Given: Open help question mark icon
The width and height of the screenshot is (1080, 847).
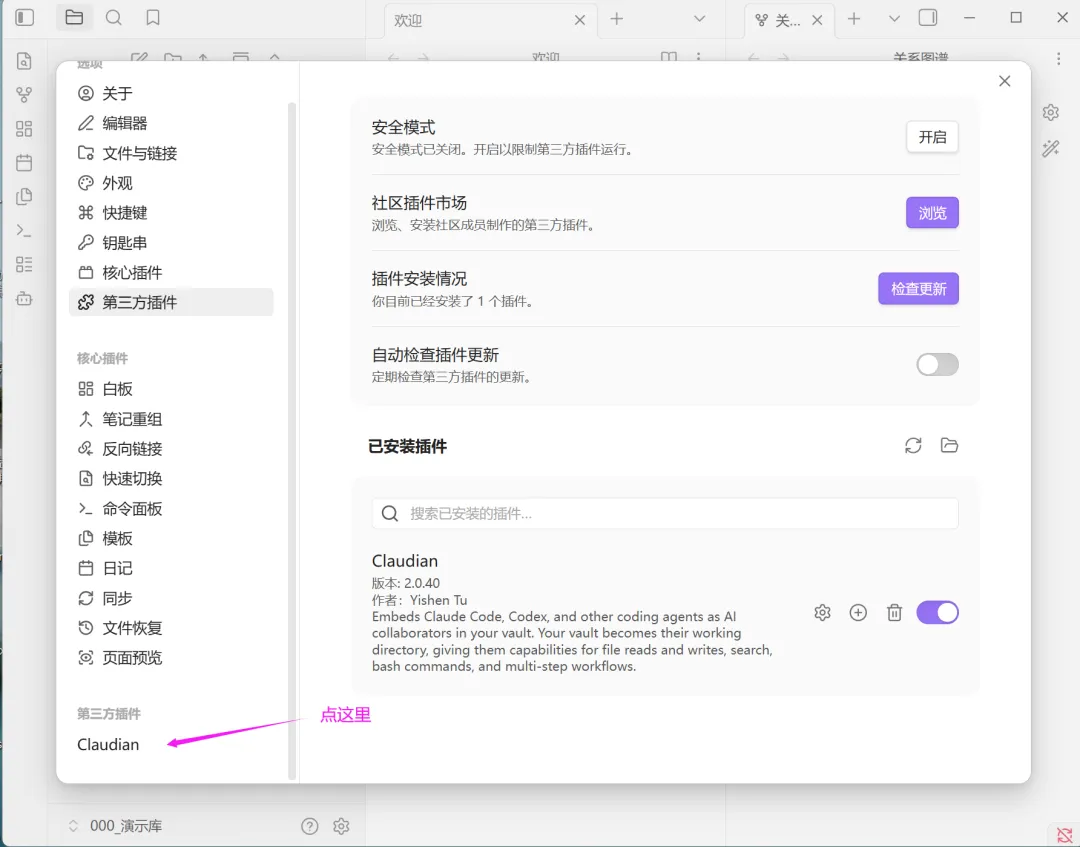Looking at the screenshot, I should point(310,826).
